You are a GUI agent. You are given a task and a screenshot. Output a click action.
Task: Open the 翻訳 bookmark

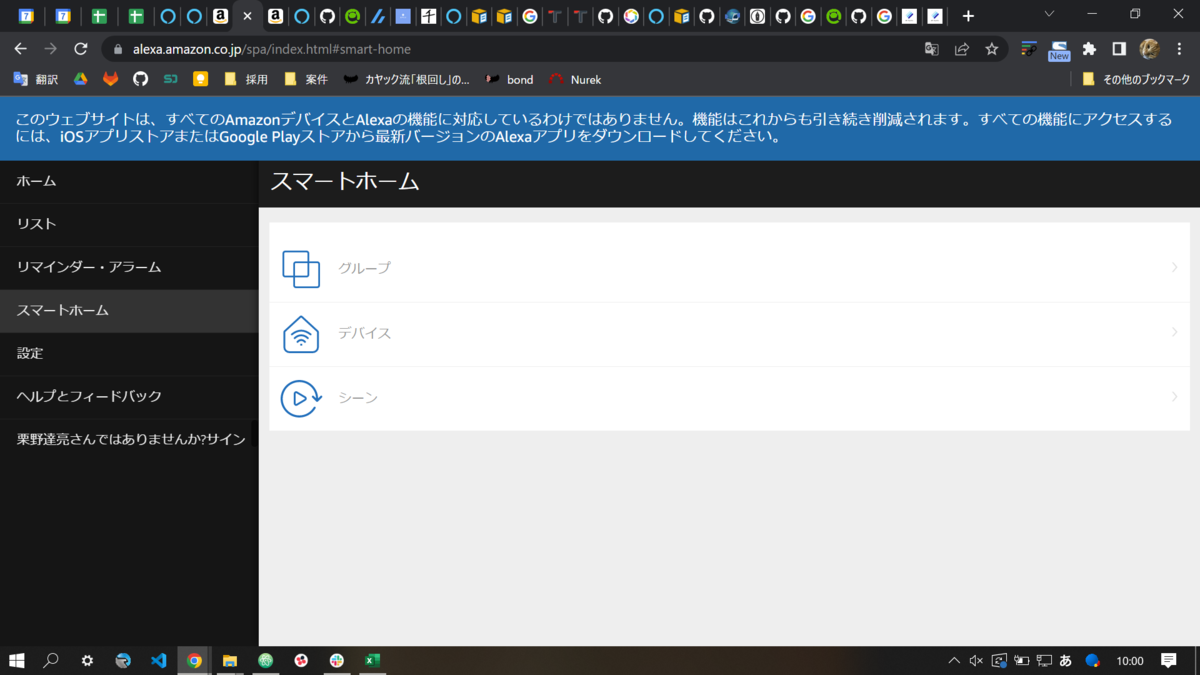click(36, 79)
